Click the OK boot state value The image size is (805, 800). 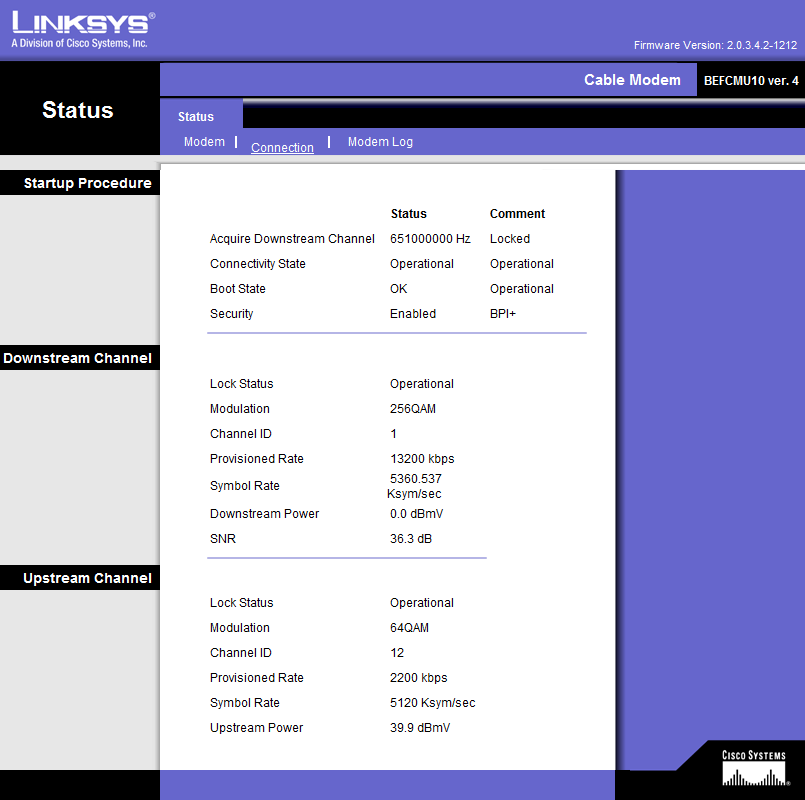point(398,289)
